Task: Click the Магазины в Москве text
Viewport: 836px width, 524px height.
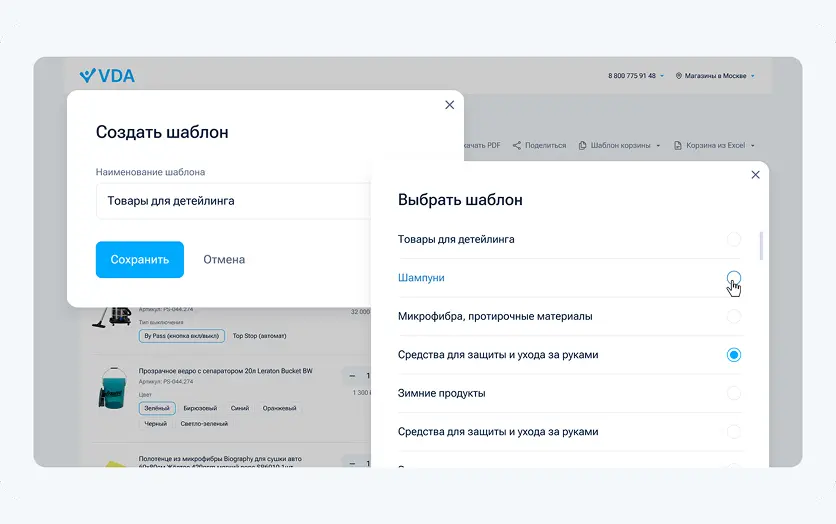Action: (716, 76)
